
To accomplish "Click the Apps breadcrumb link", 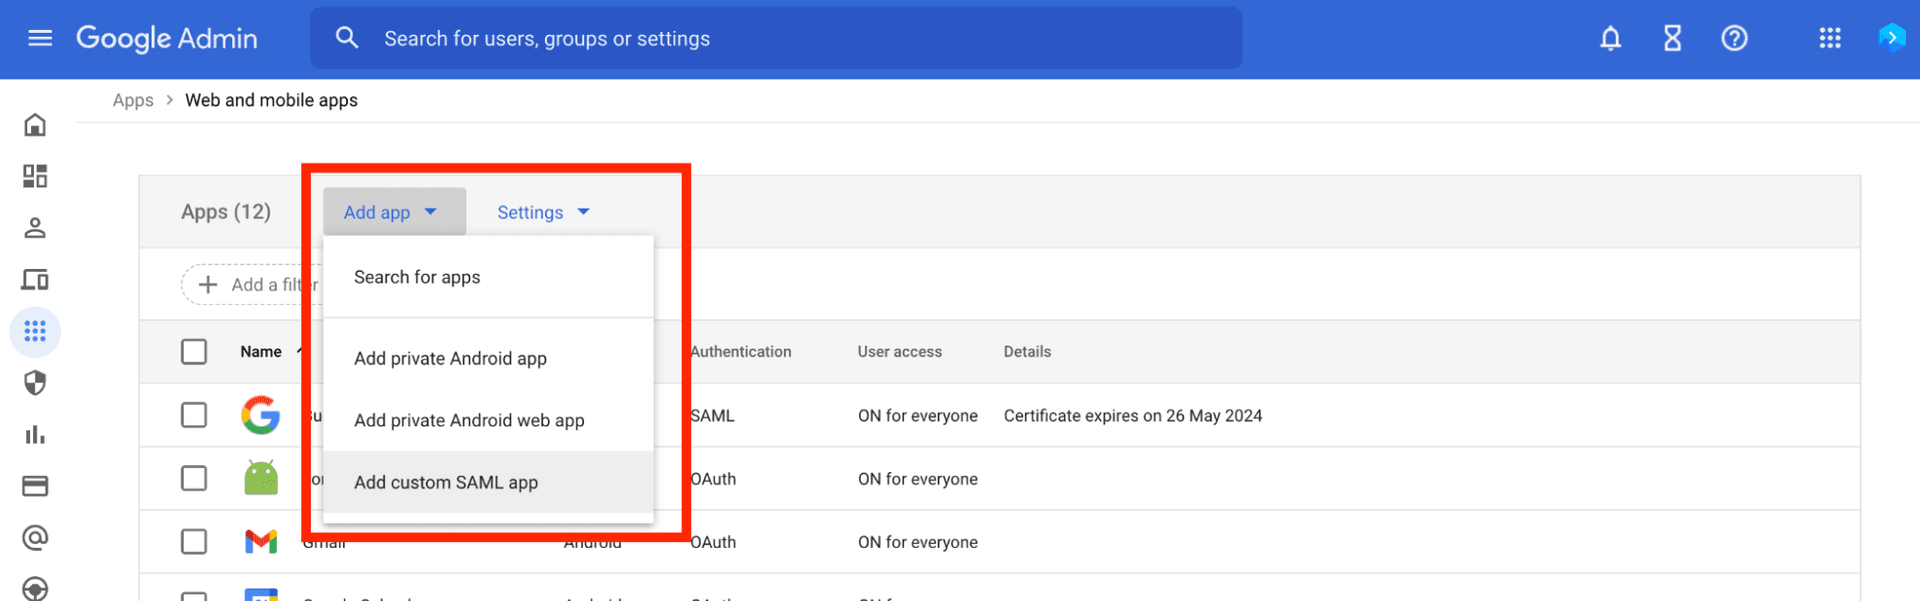I will pos(133,100).
